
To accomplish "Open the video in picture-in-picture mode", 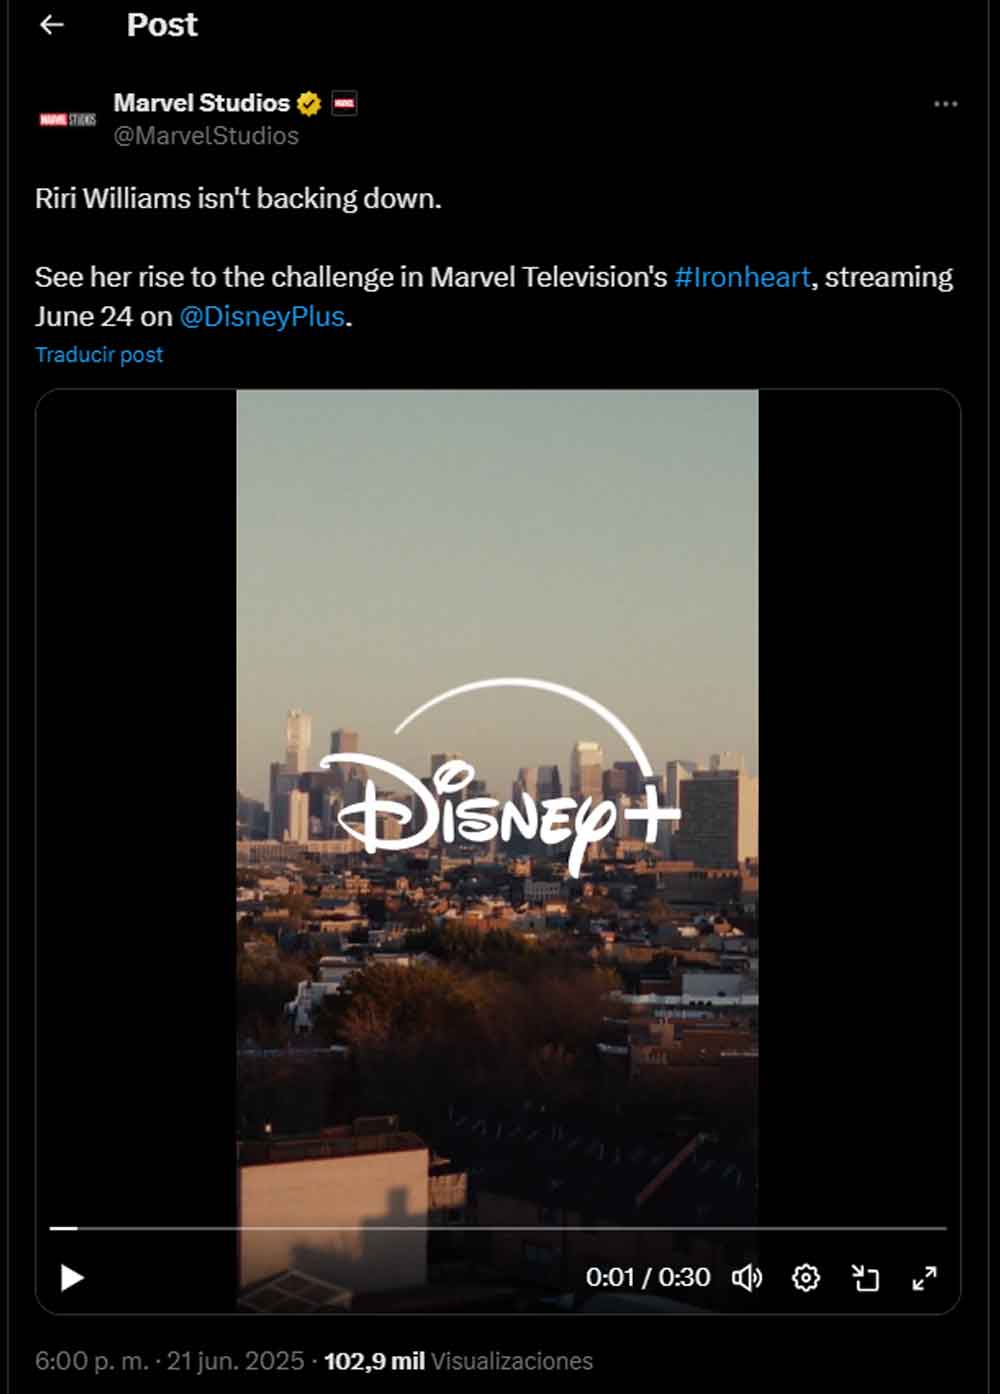I will click(x=865, y=1277).
